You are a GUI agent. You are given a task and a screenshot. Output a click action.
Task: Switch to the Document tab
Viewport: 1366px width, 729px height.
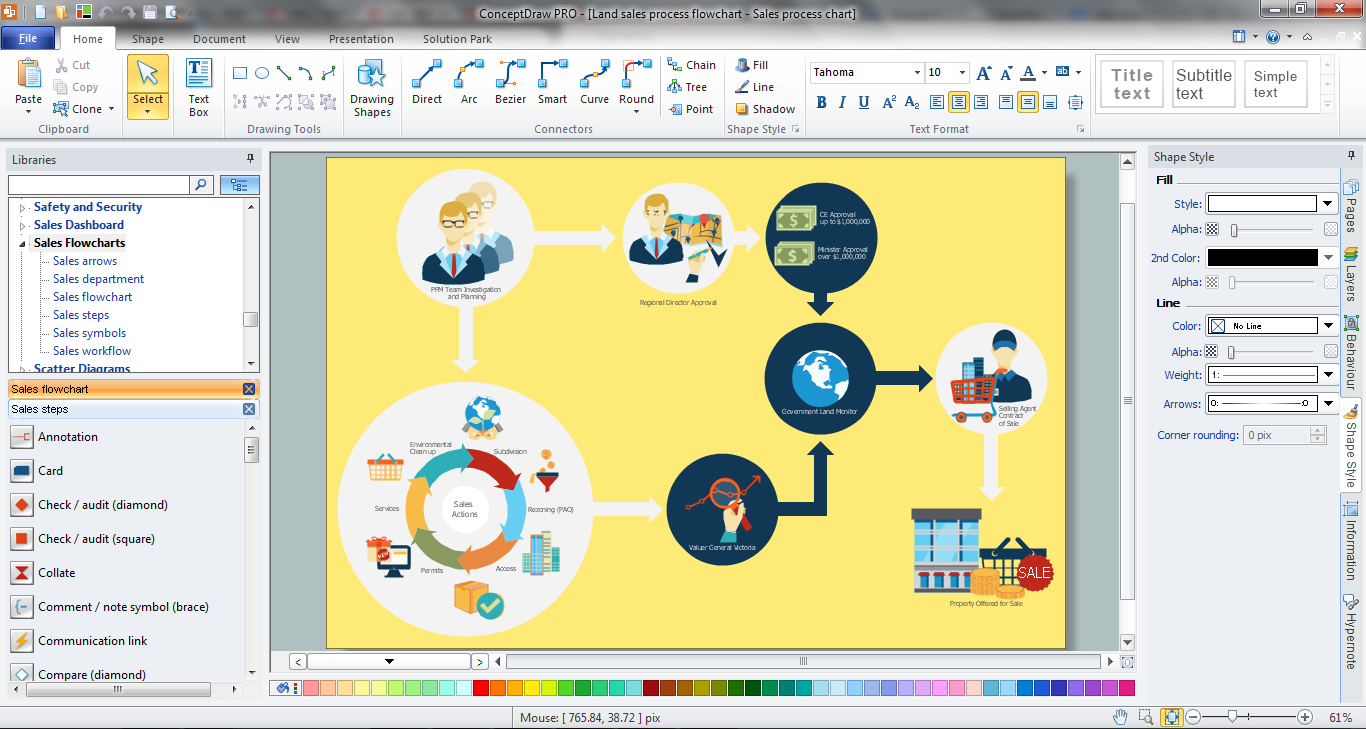pos(219,39)
